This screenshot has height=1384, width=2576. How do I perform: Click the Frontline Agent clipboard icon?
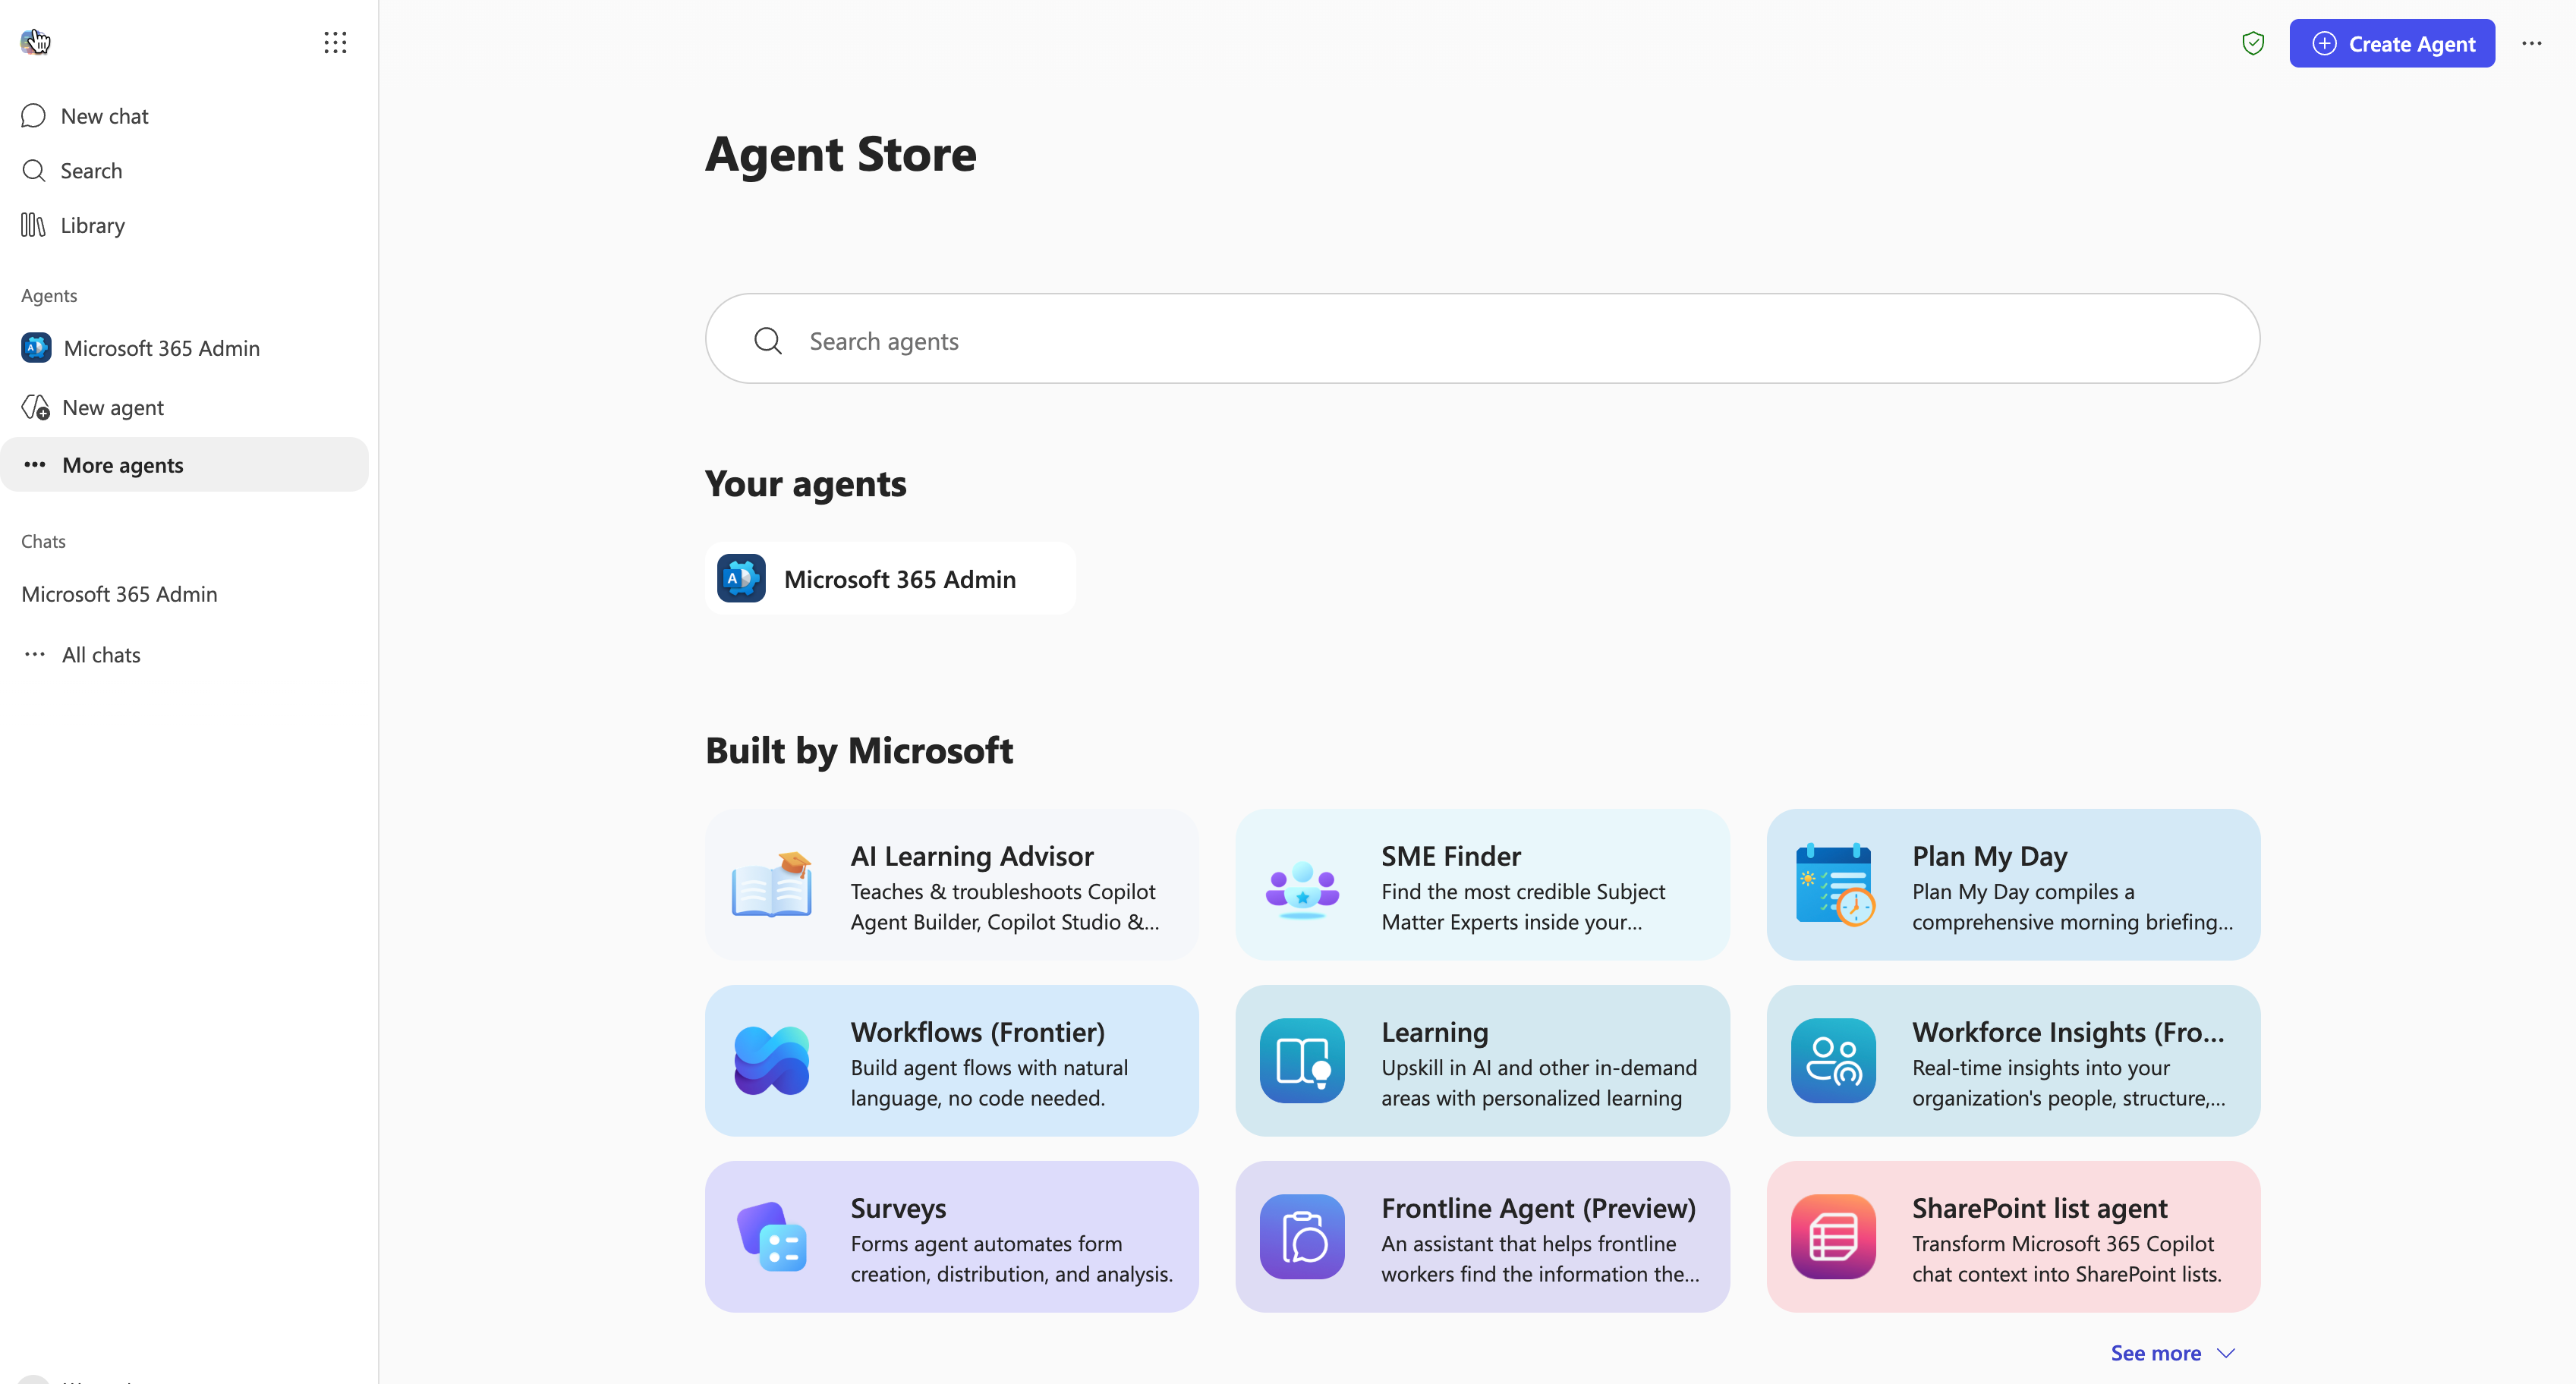pos(1302,1237)
